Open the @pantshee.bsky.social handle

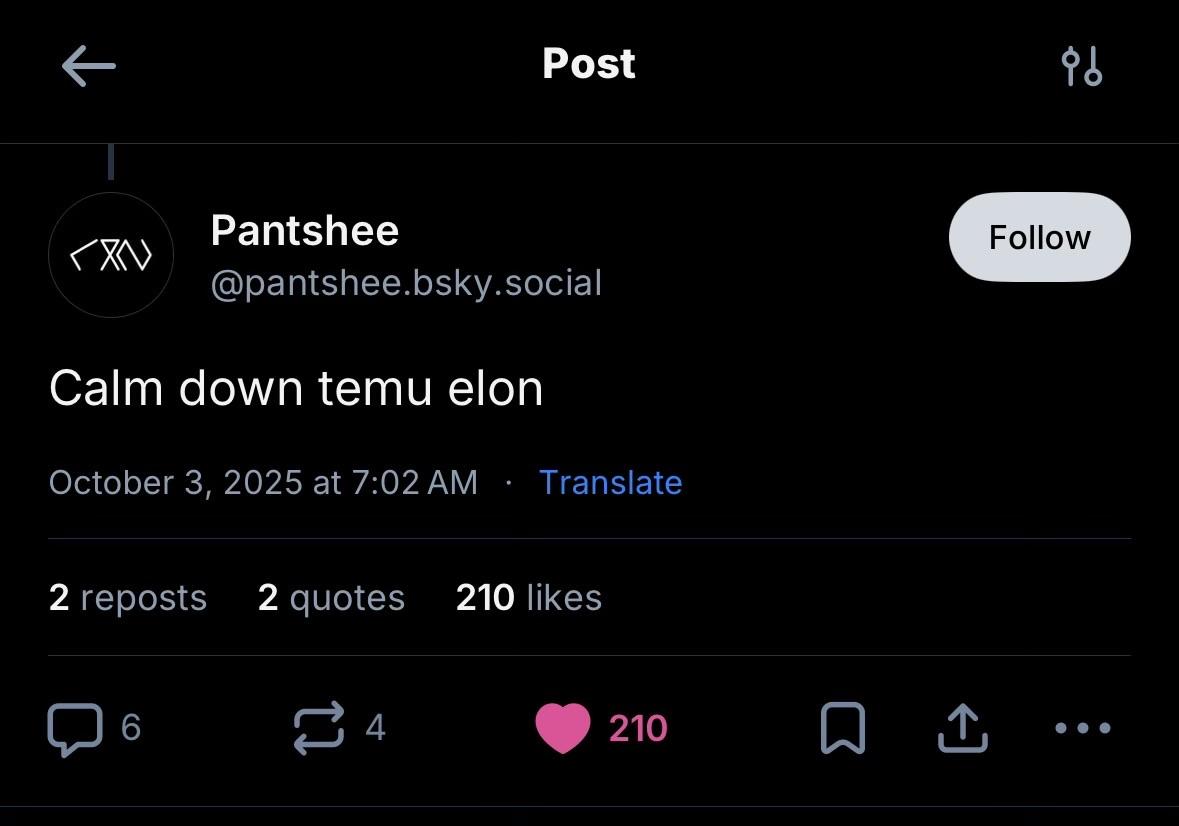point(406,283)
